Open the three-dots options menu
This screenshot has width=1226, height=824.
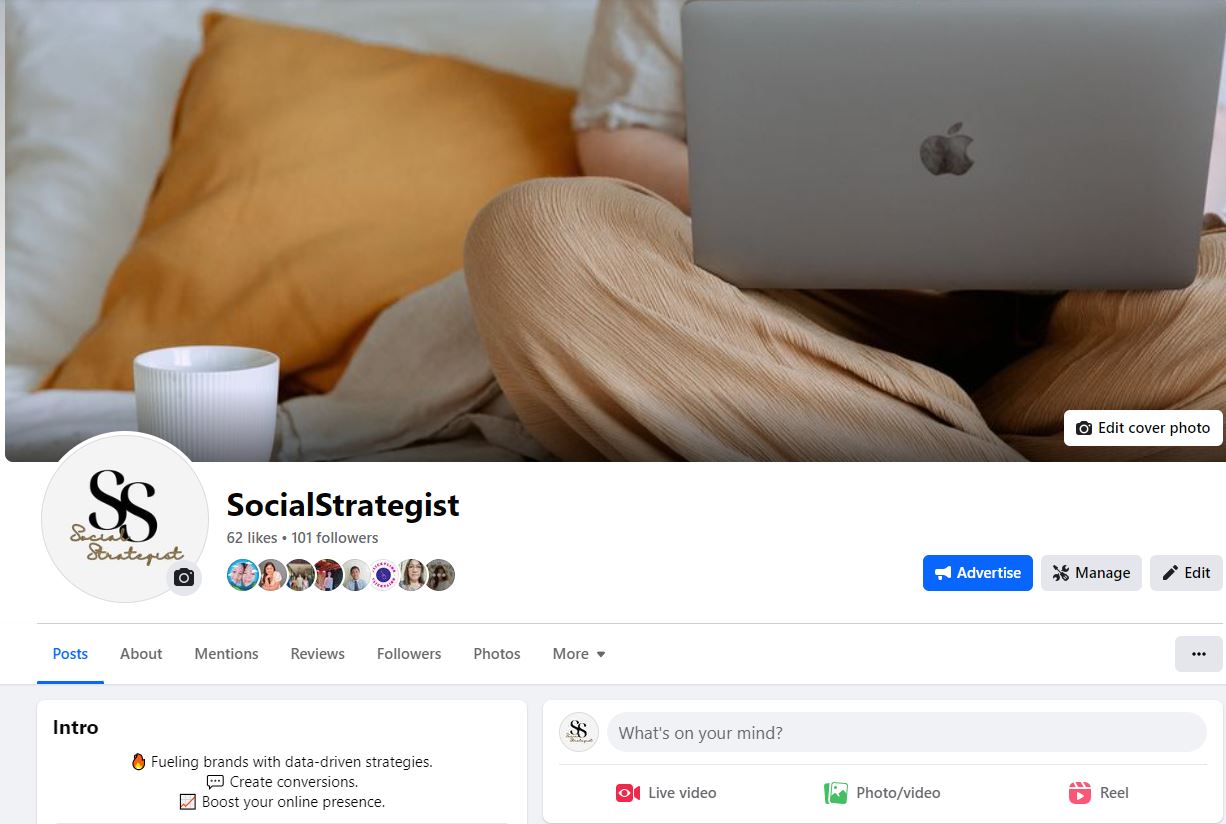[x=1199, y=654]
